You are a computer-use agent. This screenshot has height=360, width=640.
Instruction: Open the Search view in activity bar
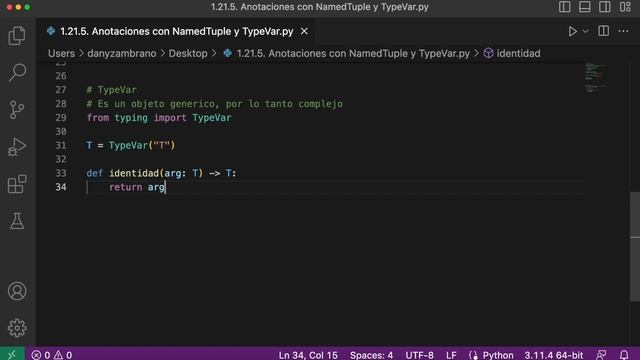pyautogui.click(x=17, y=73)
